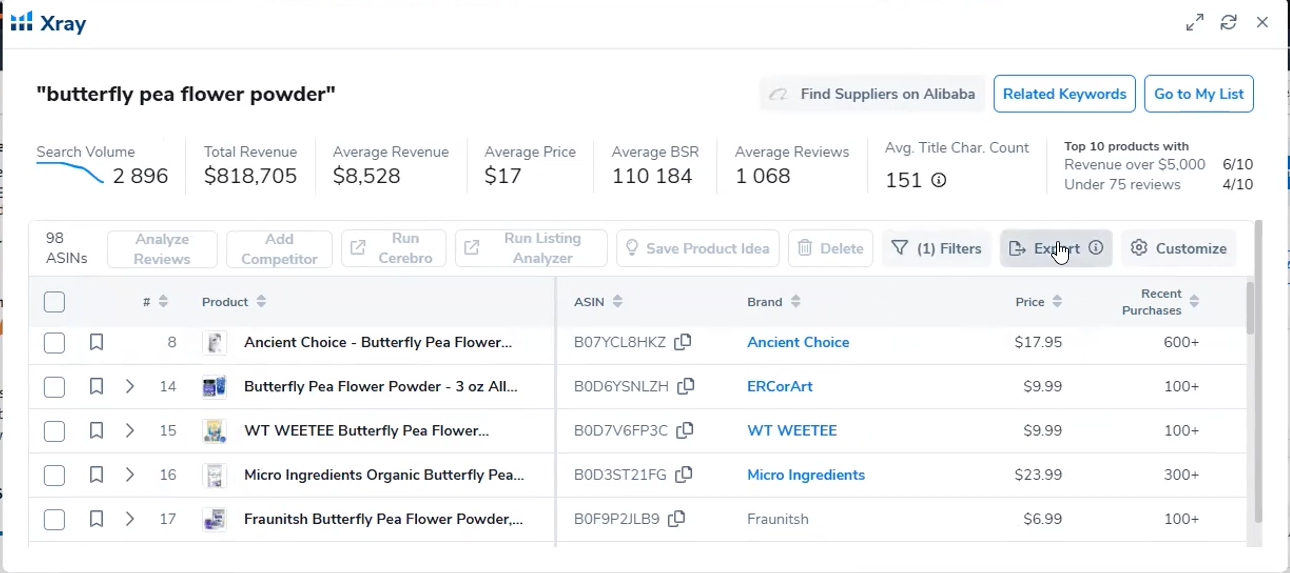Run Cerebro on selected ASINs
The height and width of the screenshot is (573, 1290).
393,249
